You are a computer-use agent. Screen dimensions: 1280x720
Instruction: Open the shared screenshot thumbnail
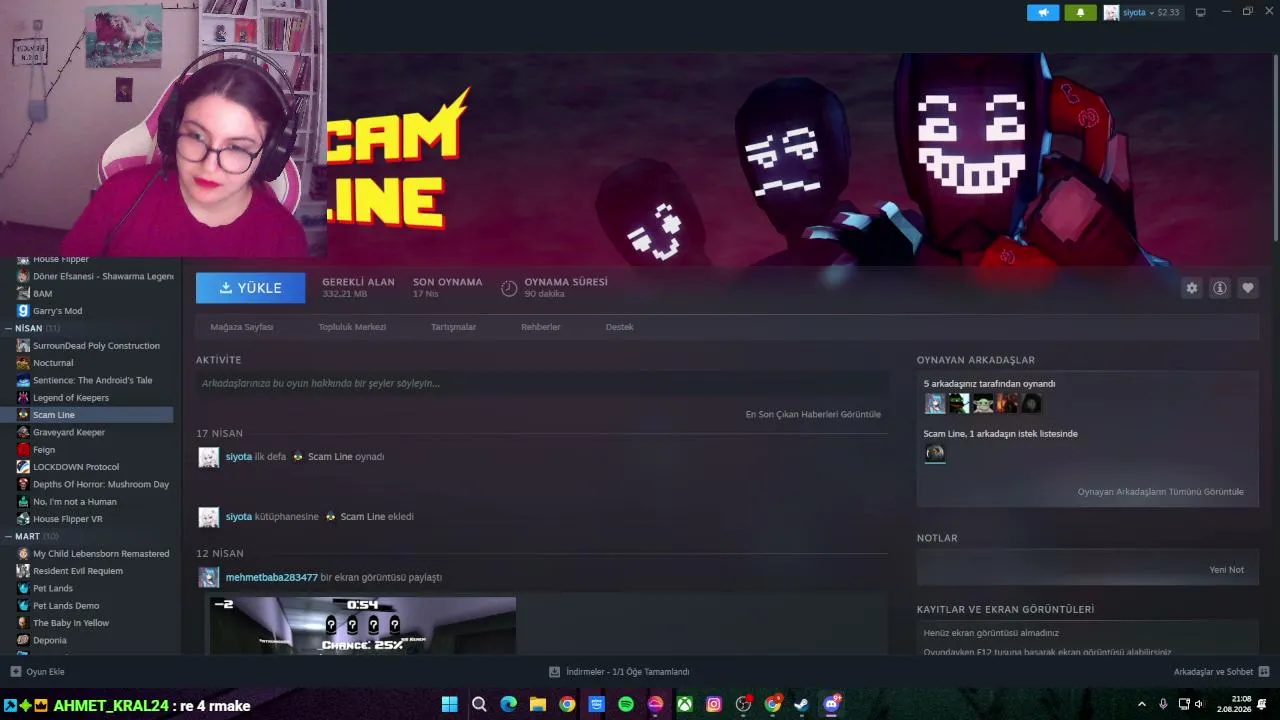pyautogui.click(x=362, y=626)
